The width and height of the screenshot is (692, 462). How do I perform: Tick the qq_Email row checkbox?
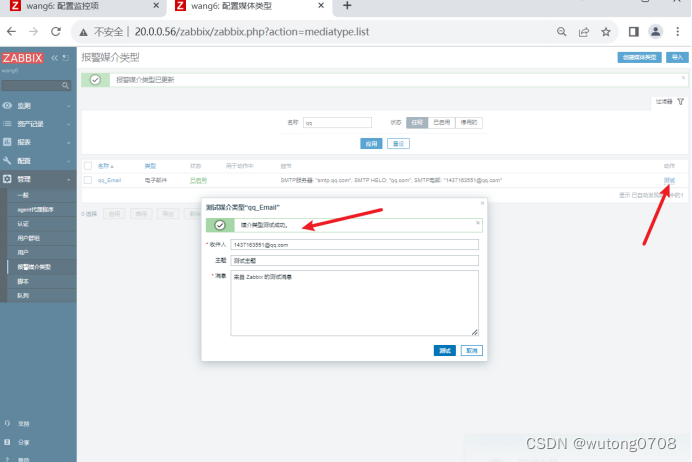click(88, 180)
